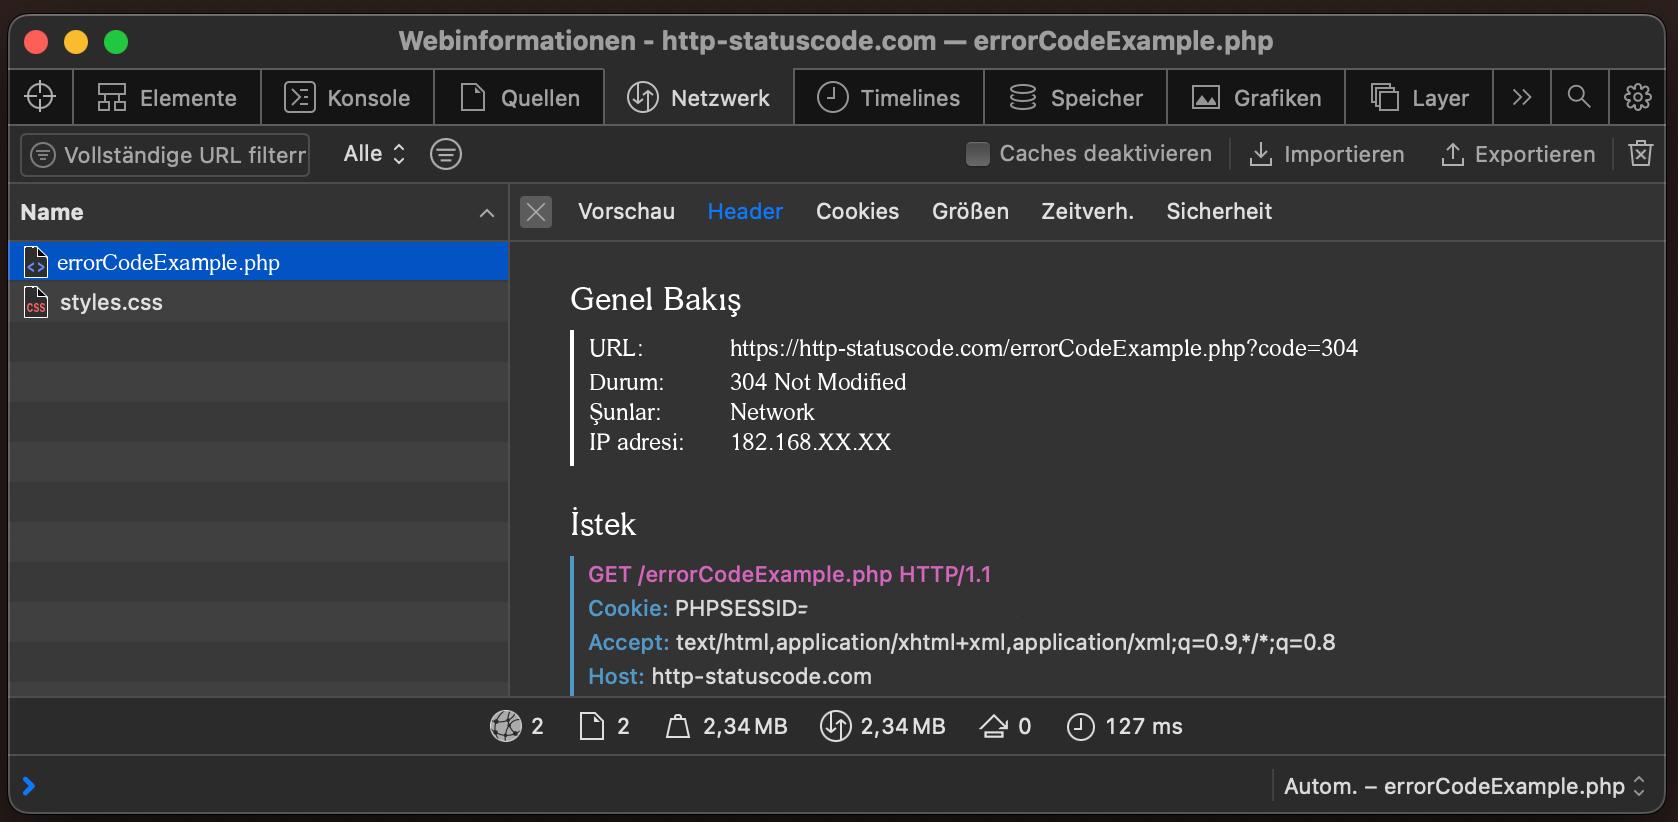The width and height of the screenshot is (1678, 822).
Task: Switch to the Konsole tab
Action: click(348, 97)
